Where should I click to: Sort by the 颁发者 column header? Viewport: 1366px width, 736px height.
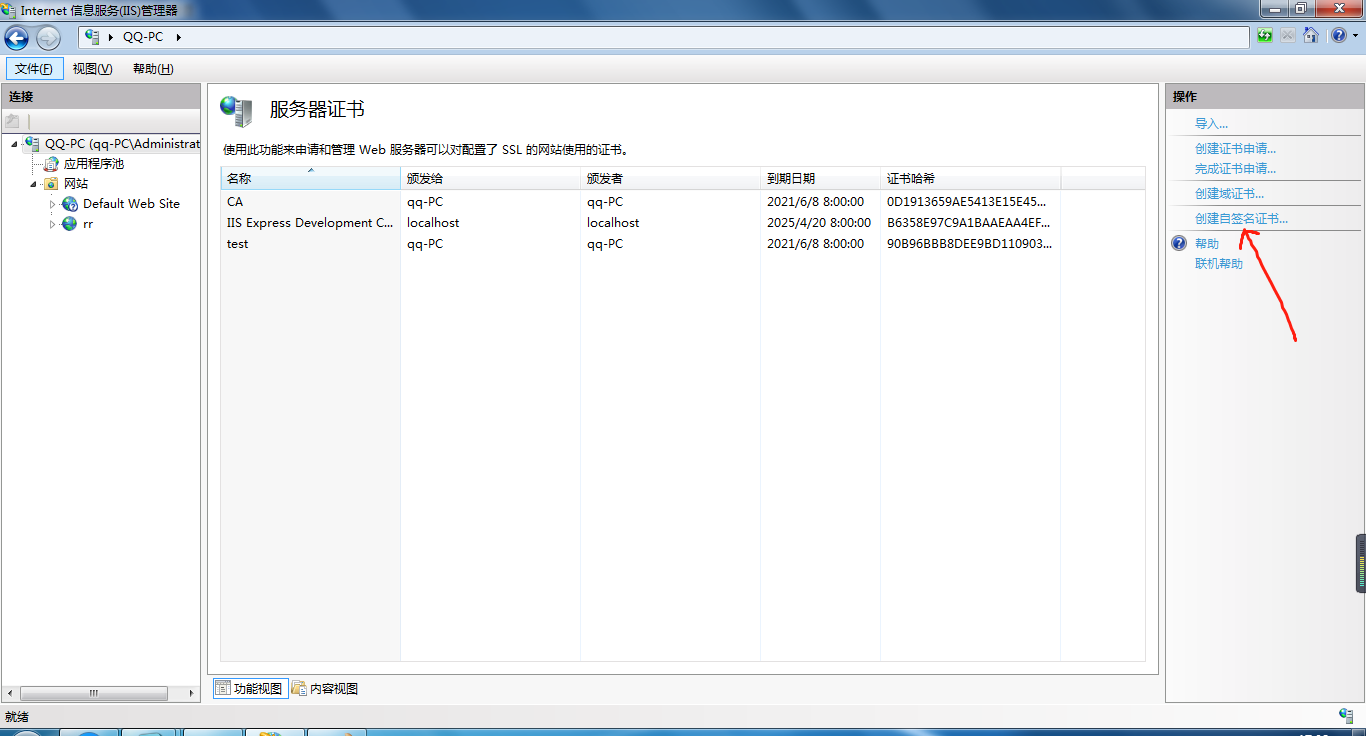pyautogui.click(x=671, y=179)
